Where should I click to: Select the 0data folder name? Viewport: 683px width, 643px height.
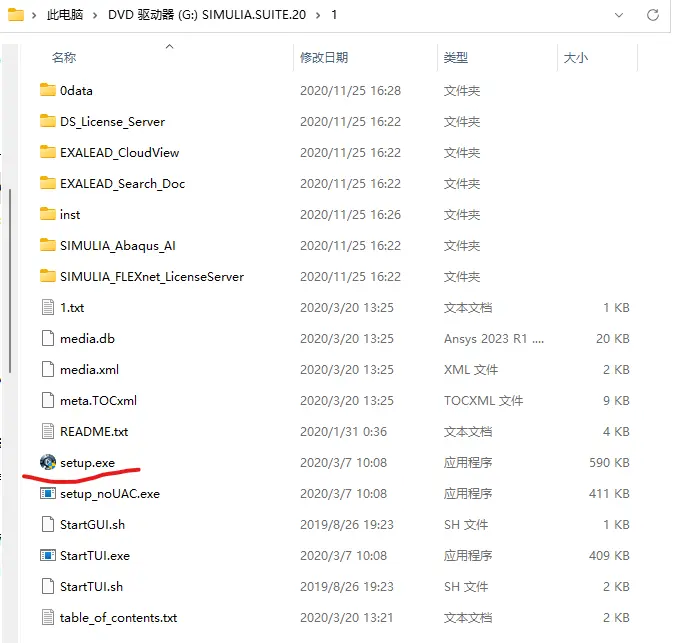click(x=76, y=91)
